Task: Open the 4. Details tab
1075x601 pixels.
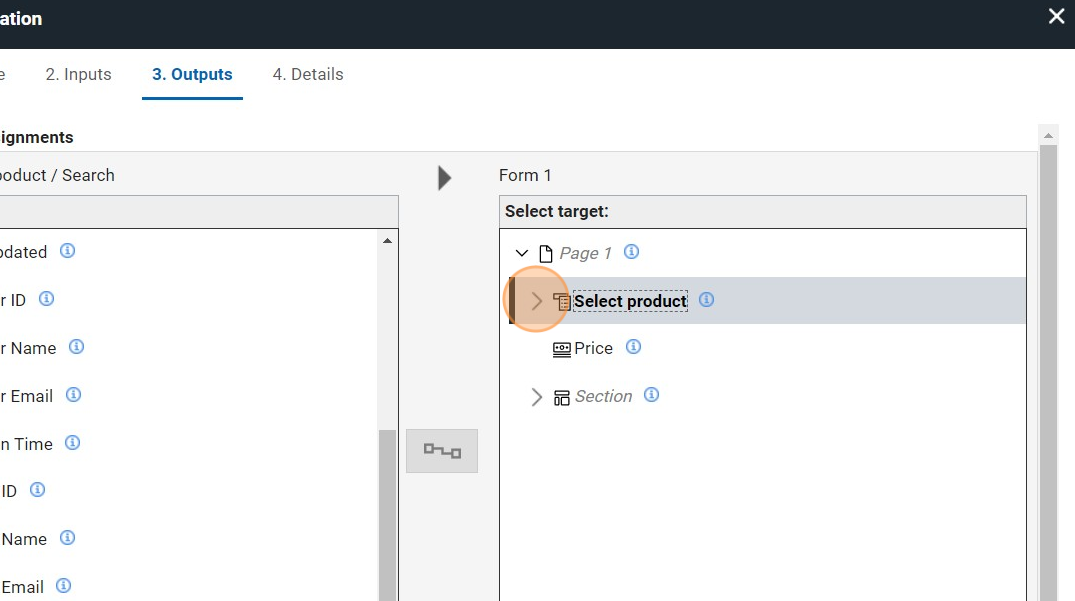Action: click(x=308, y=74)
